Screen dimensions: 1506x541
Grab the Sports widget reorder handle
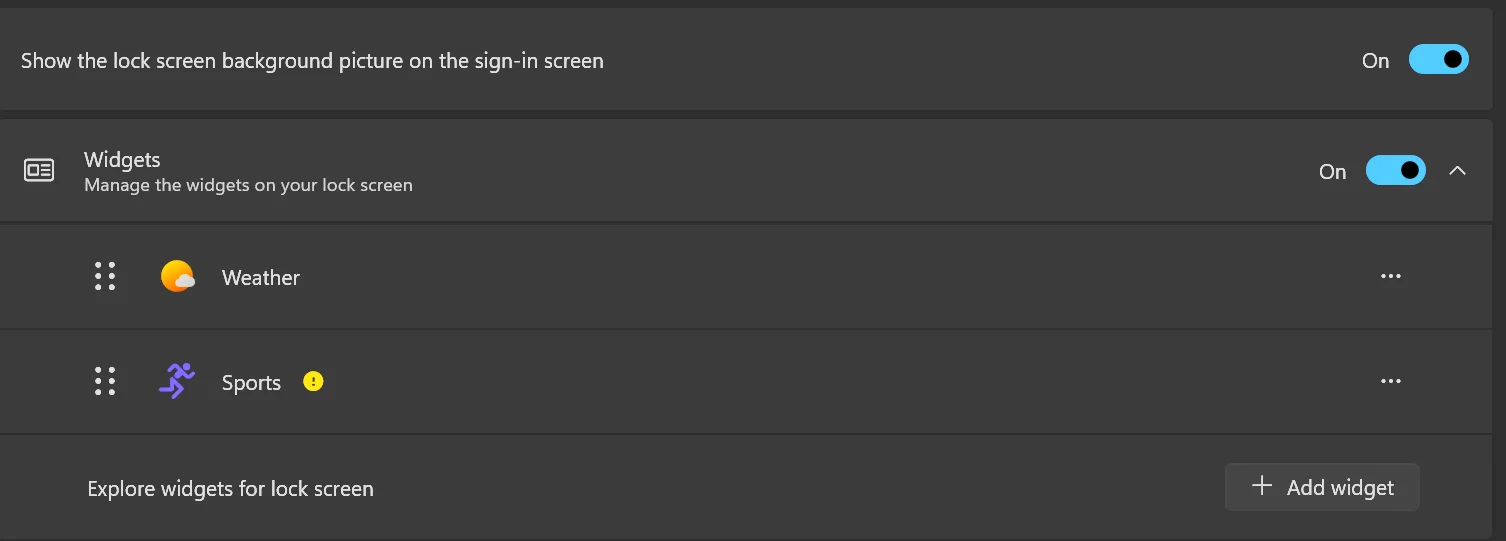[105, 381]
